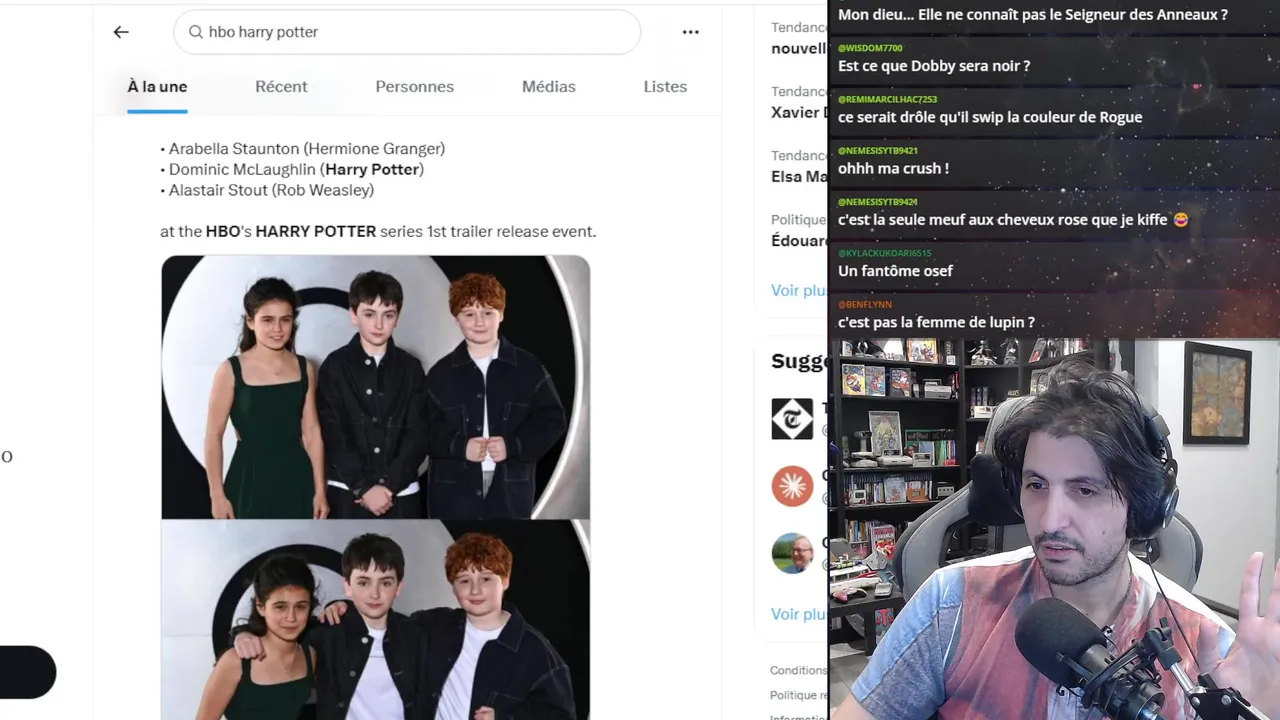Click the 'Politique' footer link
This screenshot has height=720, width=1280.
(798, 695)
